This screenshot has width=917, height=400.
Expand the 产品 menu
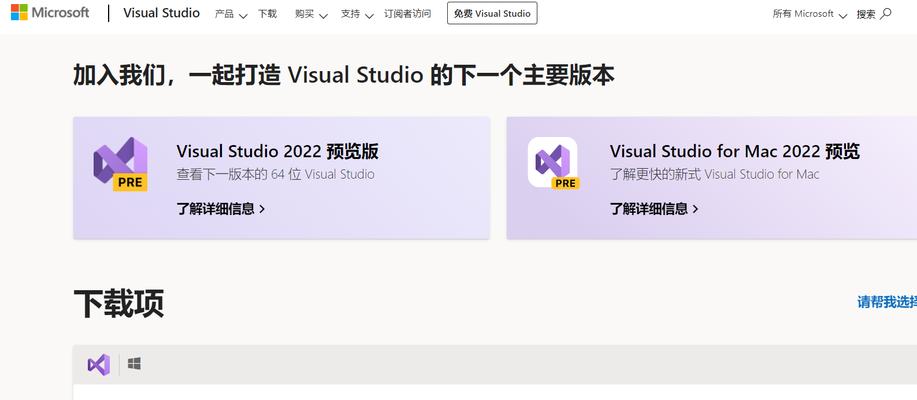pyautogui.click(x=230, y=13)
